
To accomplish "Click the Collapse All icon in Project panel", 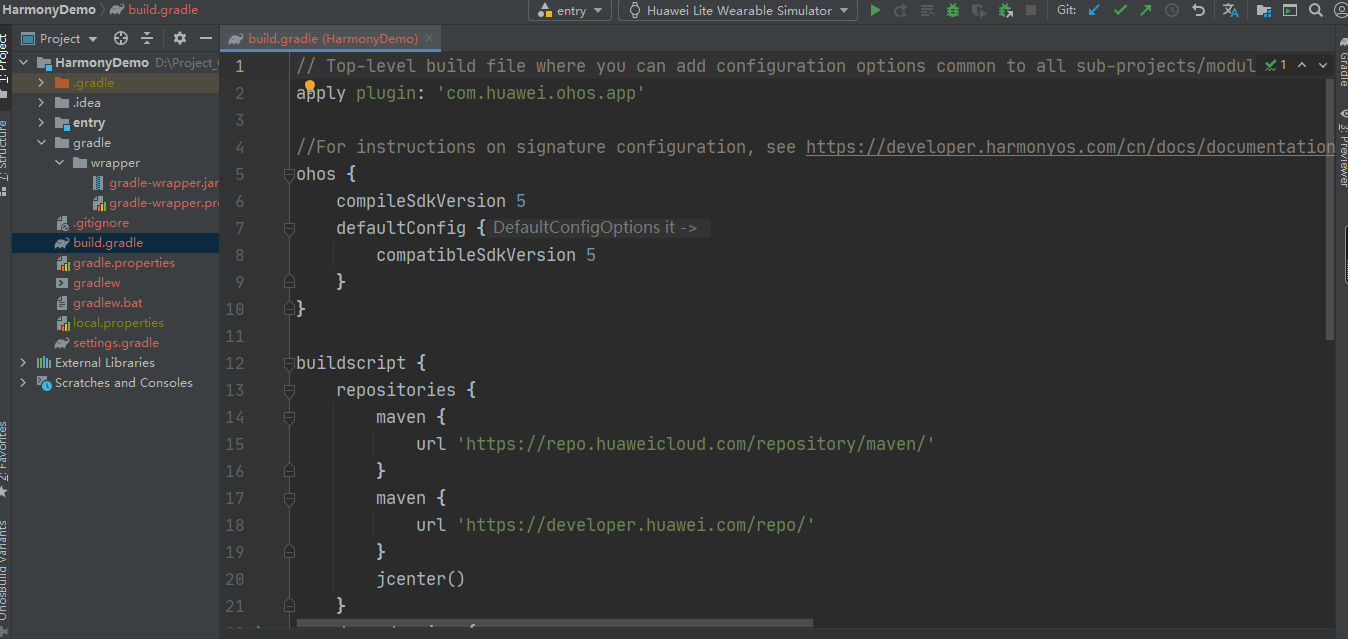I will [x=147, y=38].
